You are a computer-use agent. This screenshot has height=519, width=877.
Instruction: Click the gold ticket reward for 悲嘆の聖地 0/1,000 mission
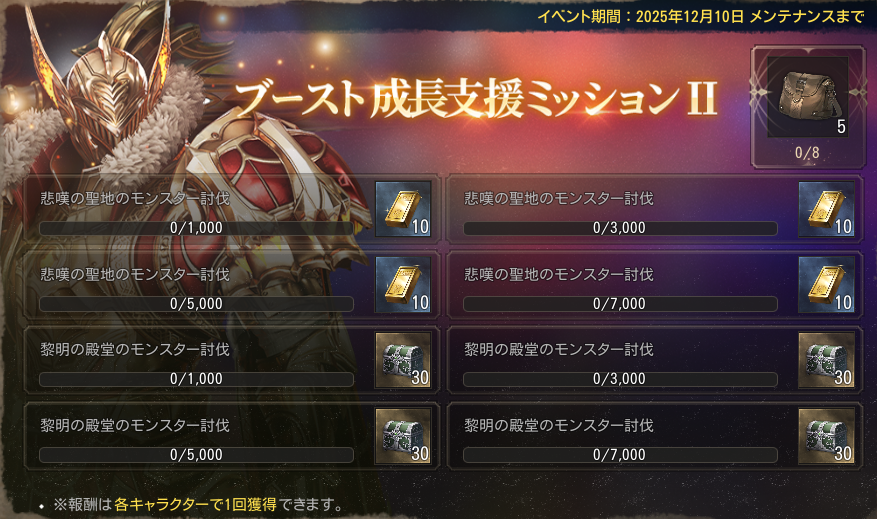(403, 209)
